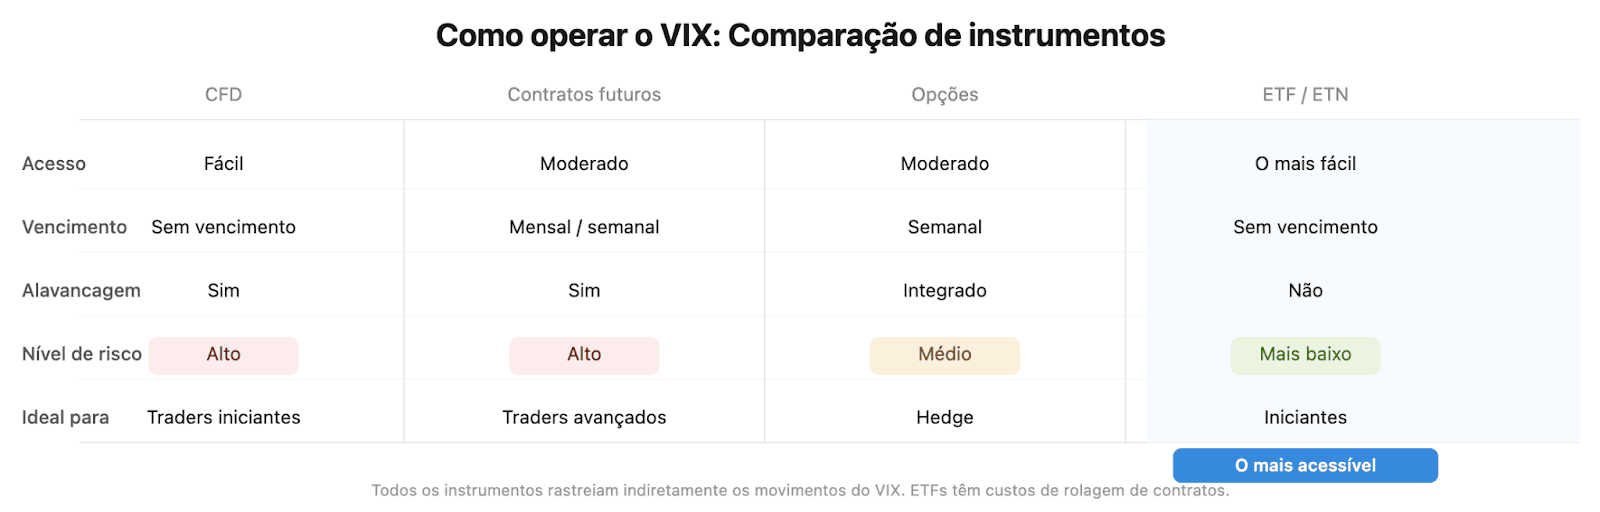The height and width of the screenshot is (512, 1600).
Task: Click the Hedge cell in Opções column
Action: [x=944, y=418]
